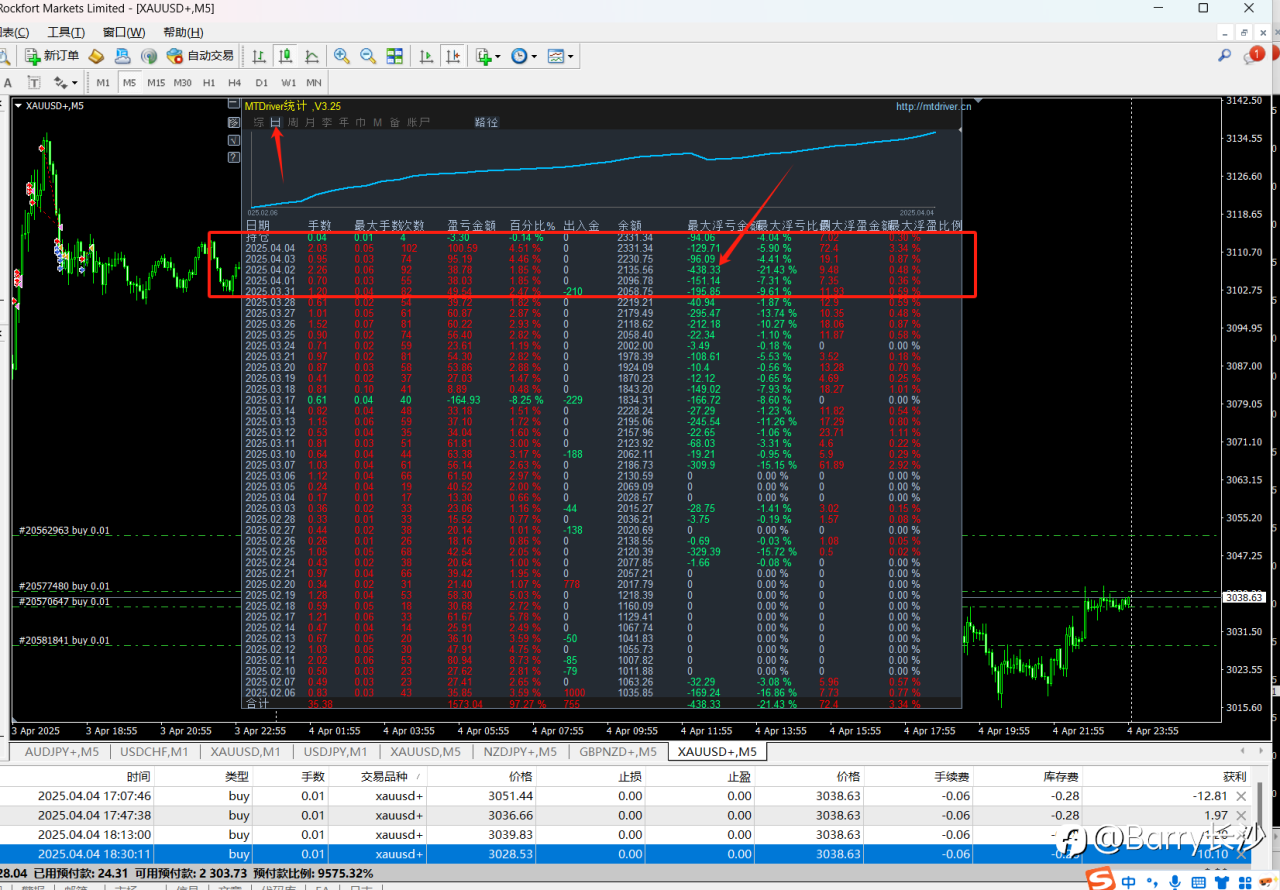Tile chart windows with grid icon
The width and height of the screenshot is (1280, 890).
point(394,56)
